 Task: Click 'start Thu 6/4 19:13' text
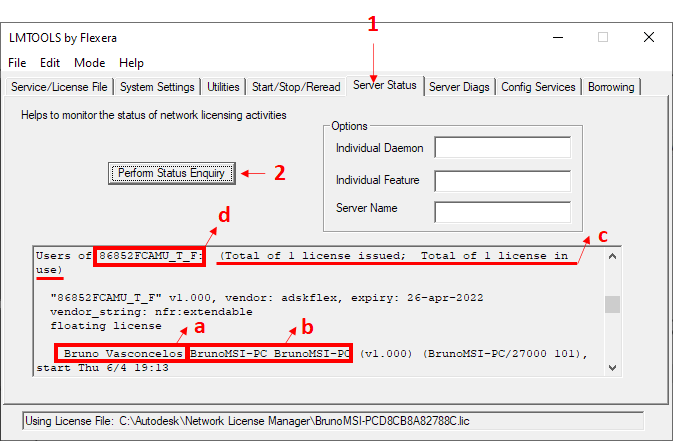103,368
